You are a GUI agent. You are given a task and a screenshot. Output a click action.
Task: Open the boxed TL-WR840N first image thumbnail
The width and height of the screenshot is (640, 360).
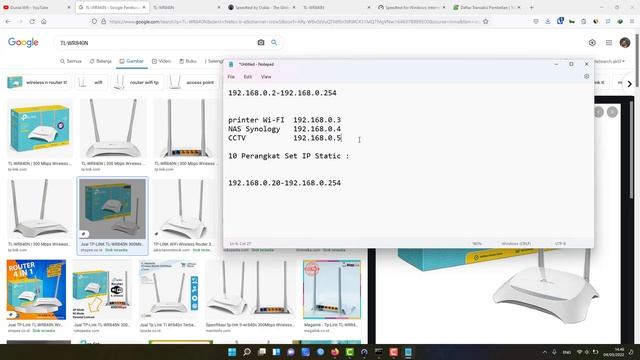point(40,129)
